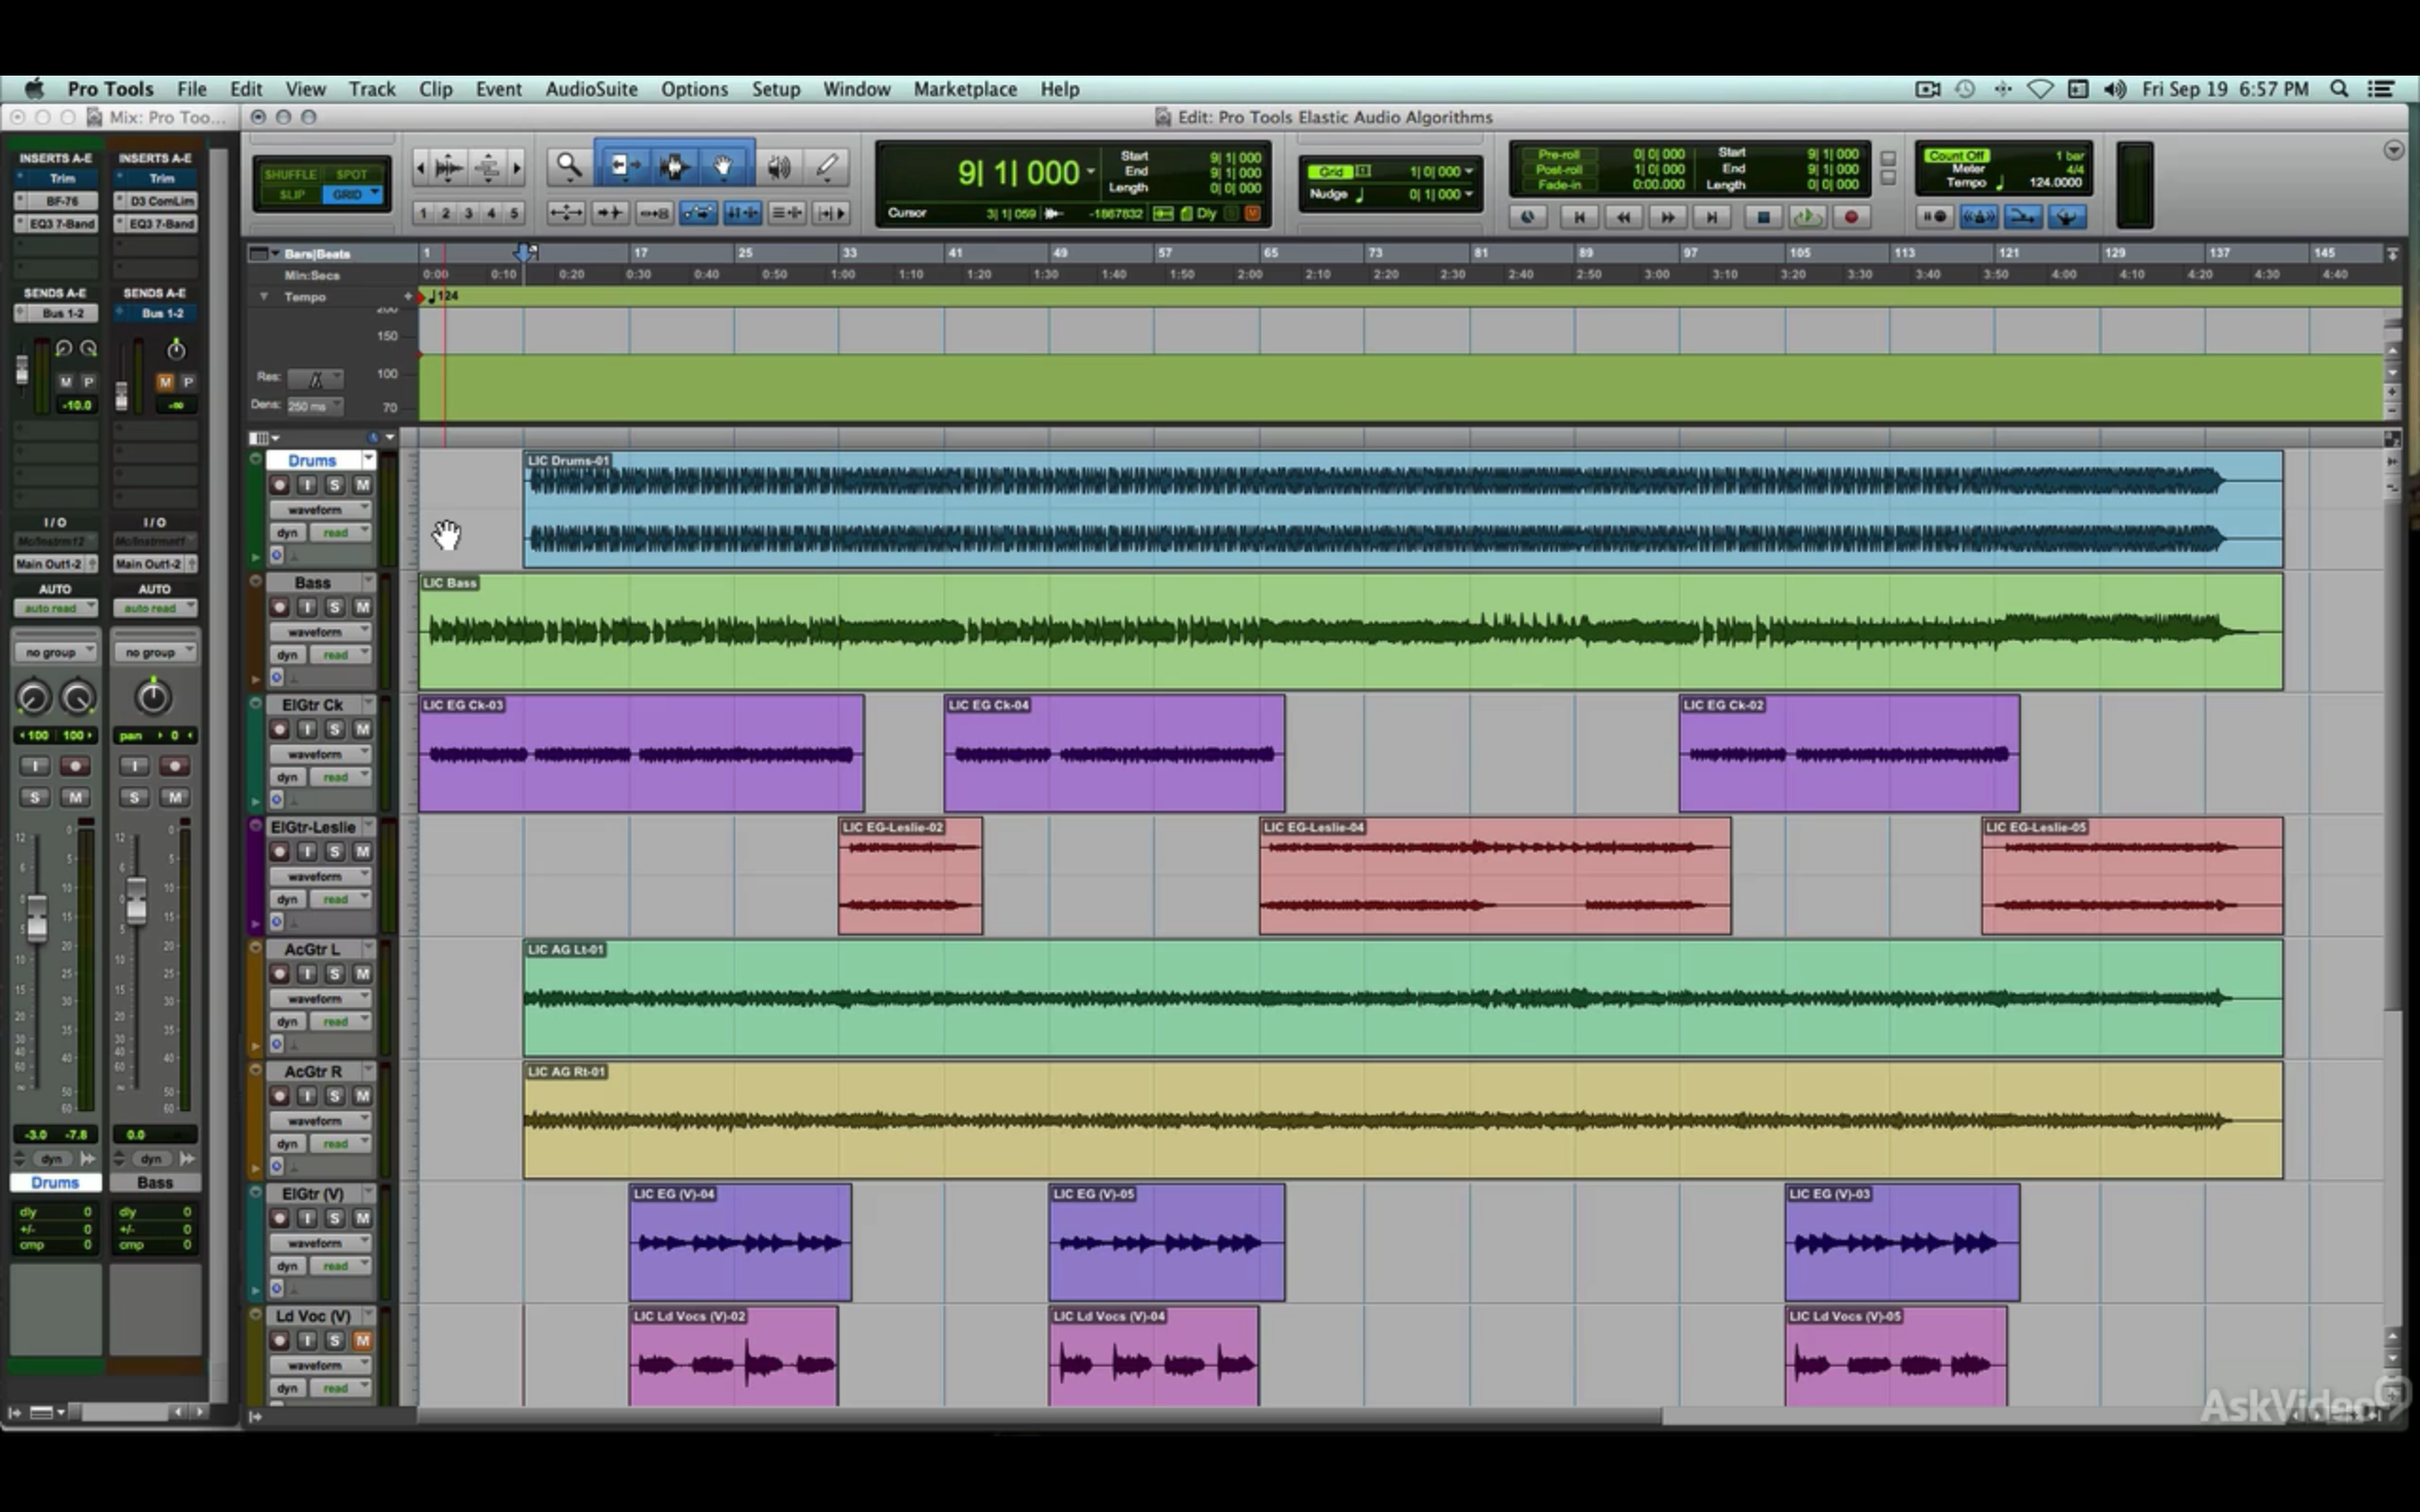Select the Pencil tool
2420x1512 pixels.
click(827, 165)
